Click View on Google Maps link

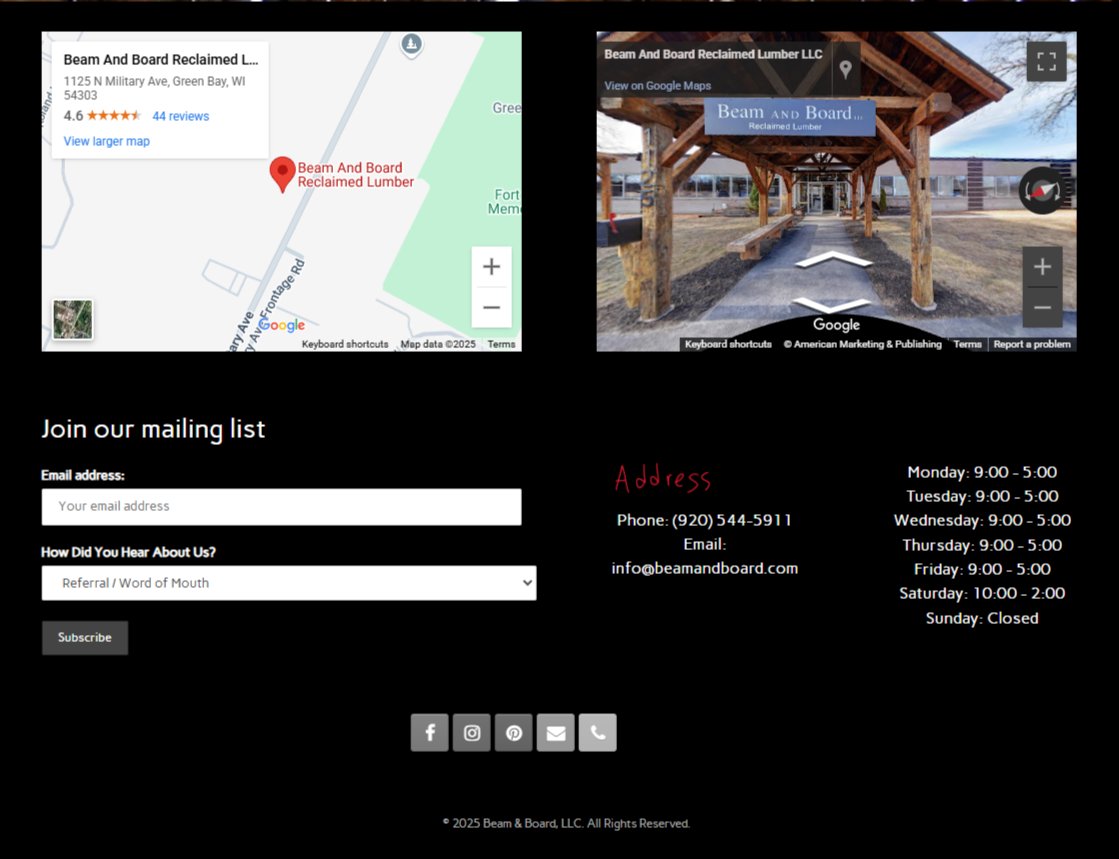(x=658, y=86)
